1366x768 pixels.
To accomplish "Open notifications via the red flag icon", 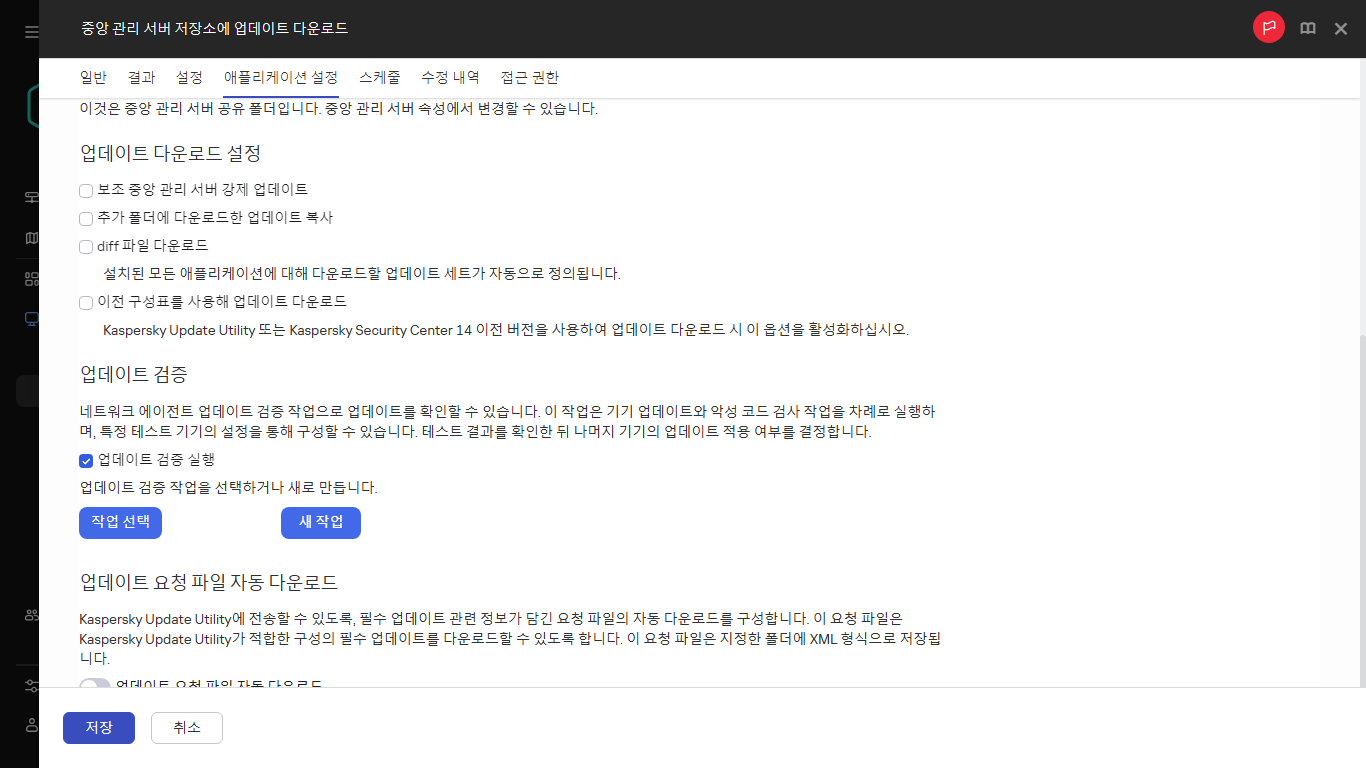I will [x=1268, y=28].
